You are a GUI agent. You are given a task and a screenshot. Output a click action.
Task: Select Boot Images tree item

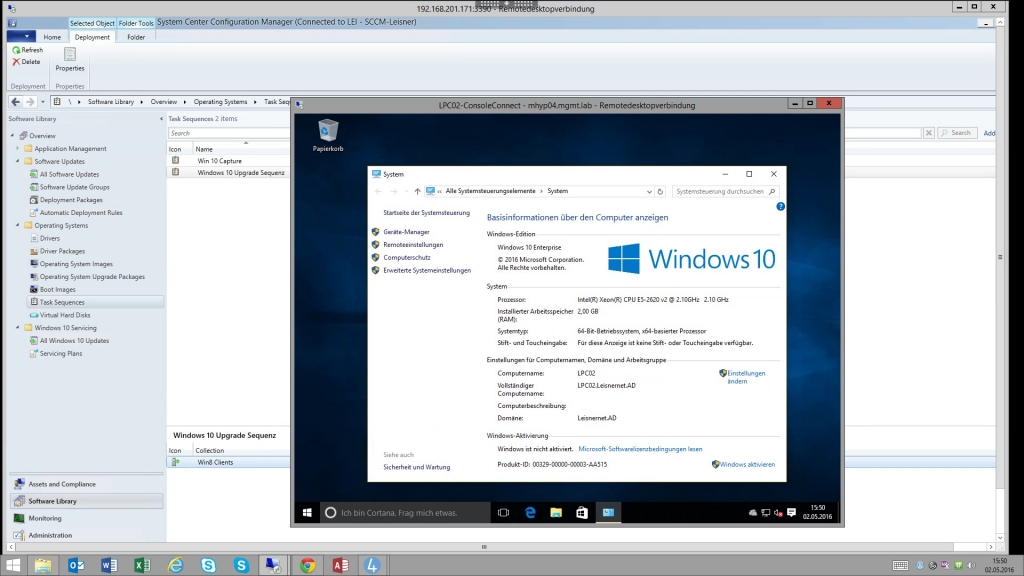52,289
